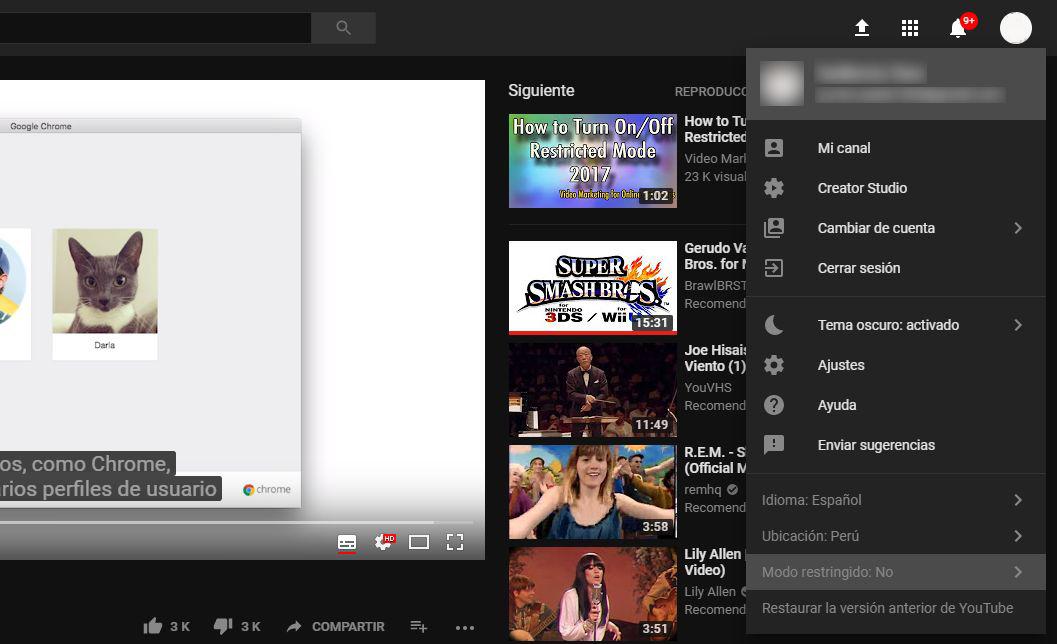Viewport: 1057px width, 644px height.
Task: Click the add to playlist icon
Action: click(x=418, y=626)
